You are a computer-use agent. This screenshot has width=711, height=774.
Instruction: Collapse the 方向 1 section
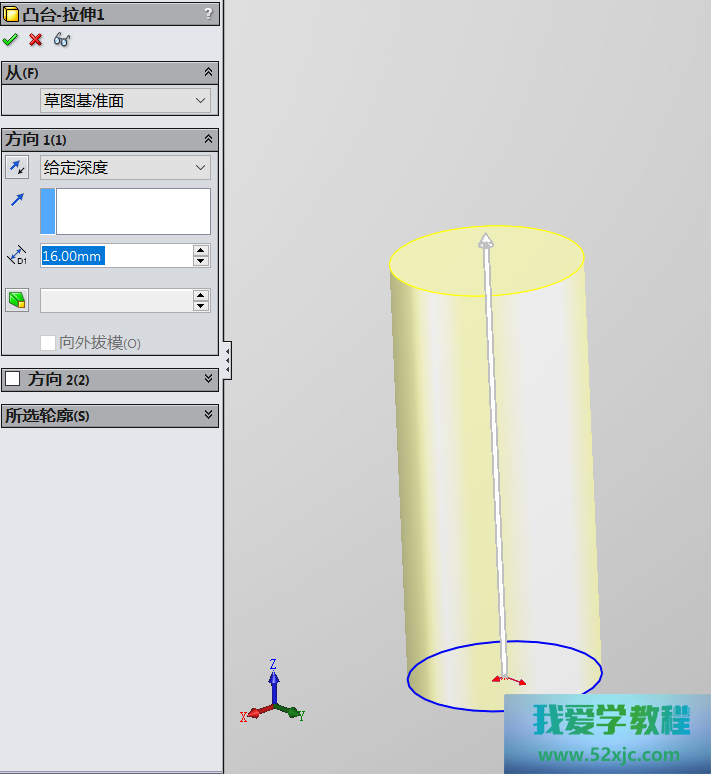pyautogui.click(x=208, y=139)
